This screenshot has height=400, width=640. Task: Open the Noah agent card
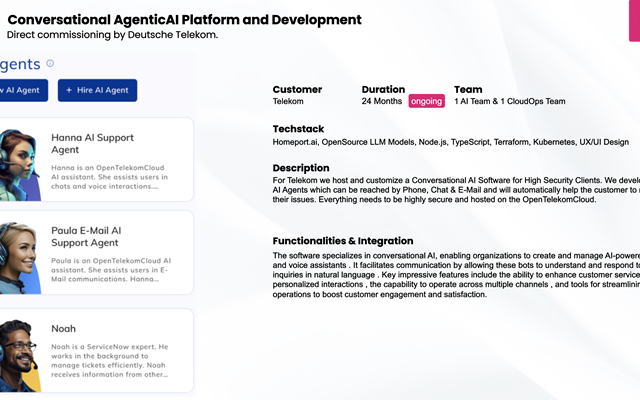coord(96,351)
